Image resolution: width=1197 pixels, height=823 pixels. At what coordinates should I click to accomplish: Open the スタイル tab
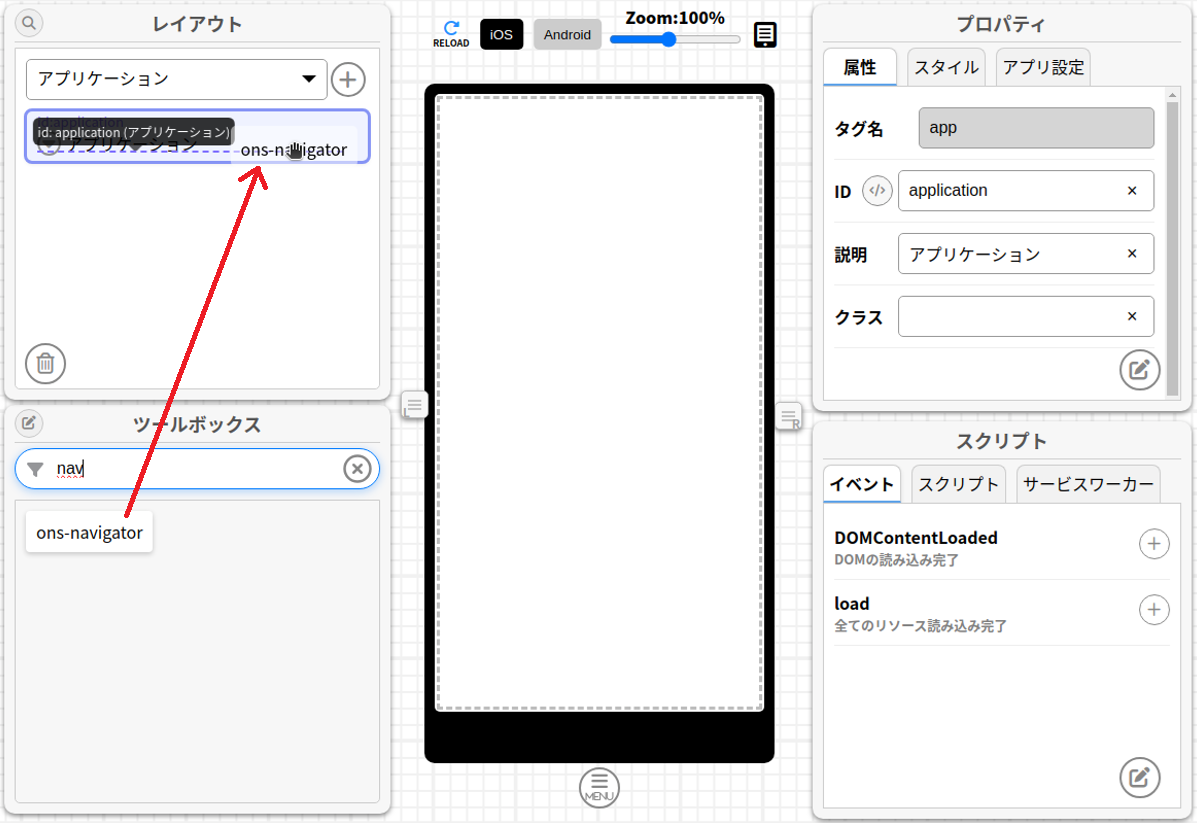click(x=946, y=68)
